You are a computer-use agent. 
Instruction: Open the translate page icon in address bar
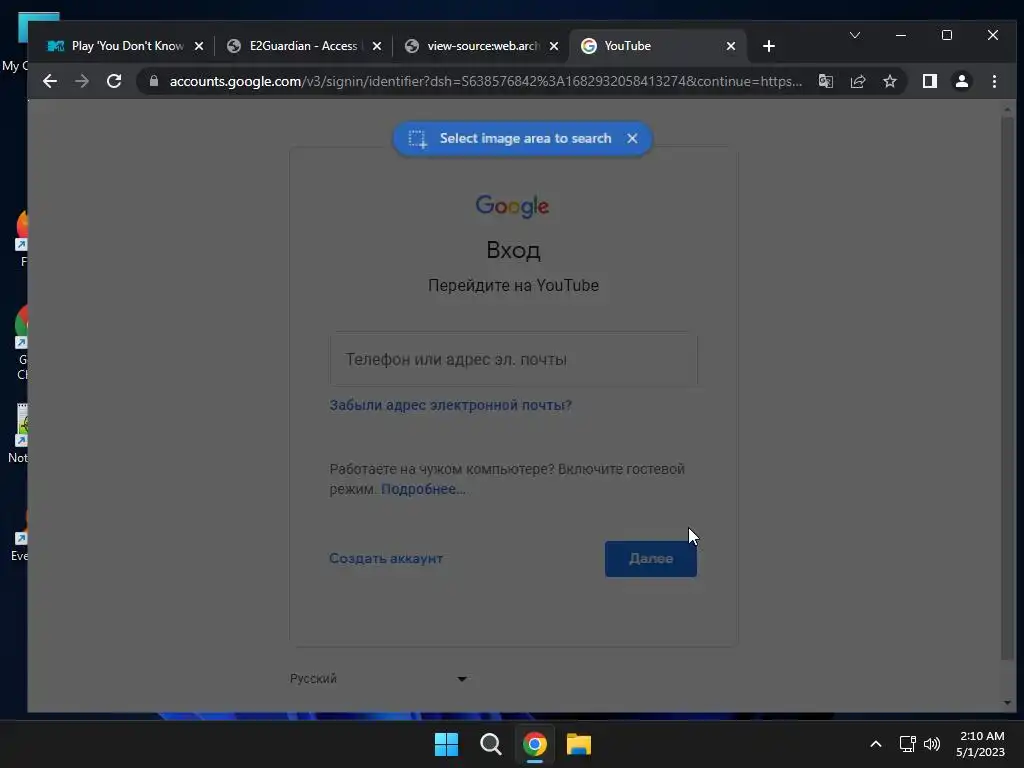coord(826,81)
